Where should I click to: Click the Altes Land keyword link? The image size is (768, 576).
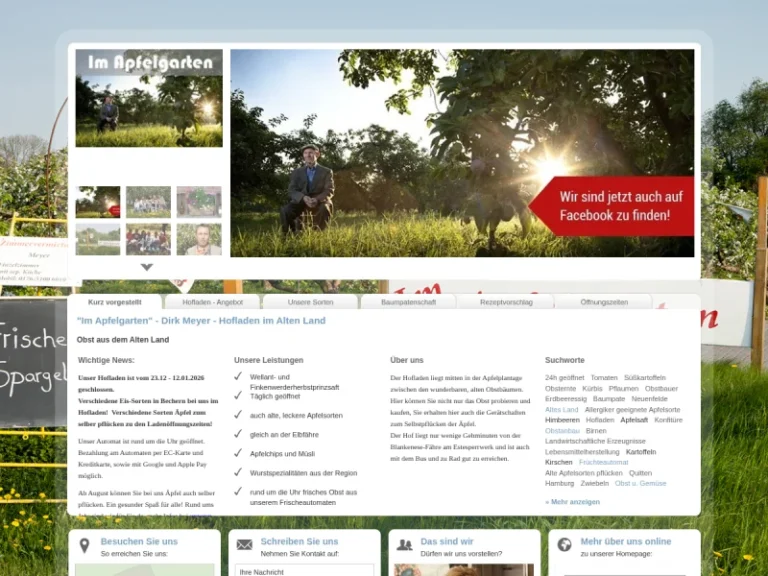(x=561, y=409)
